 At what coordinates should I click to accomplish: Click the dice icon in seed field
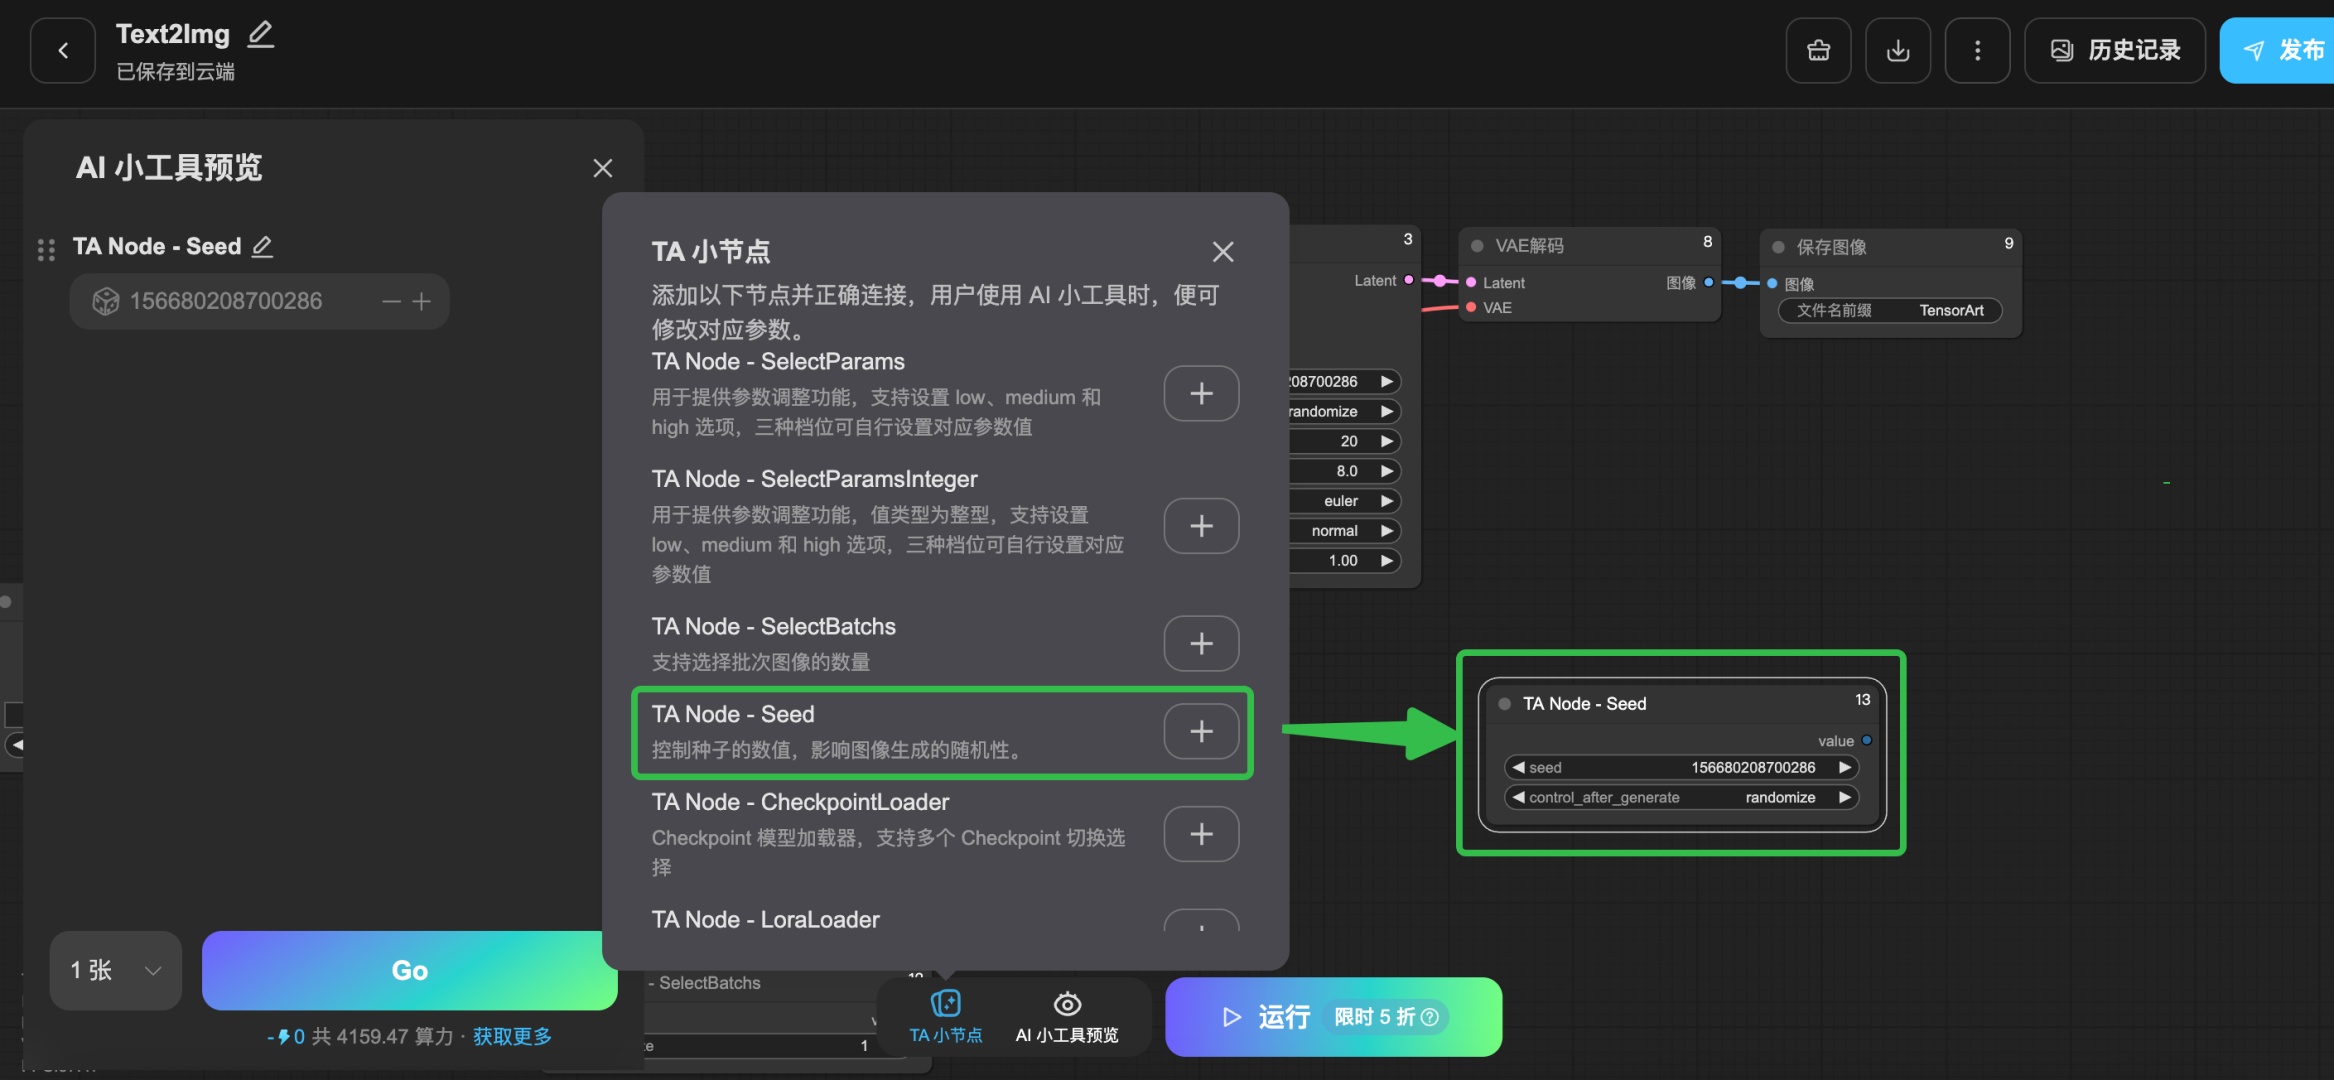tap(105, 301)
